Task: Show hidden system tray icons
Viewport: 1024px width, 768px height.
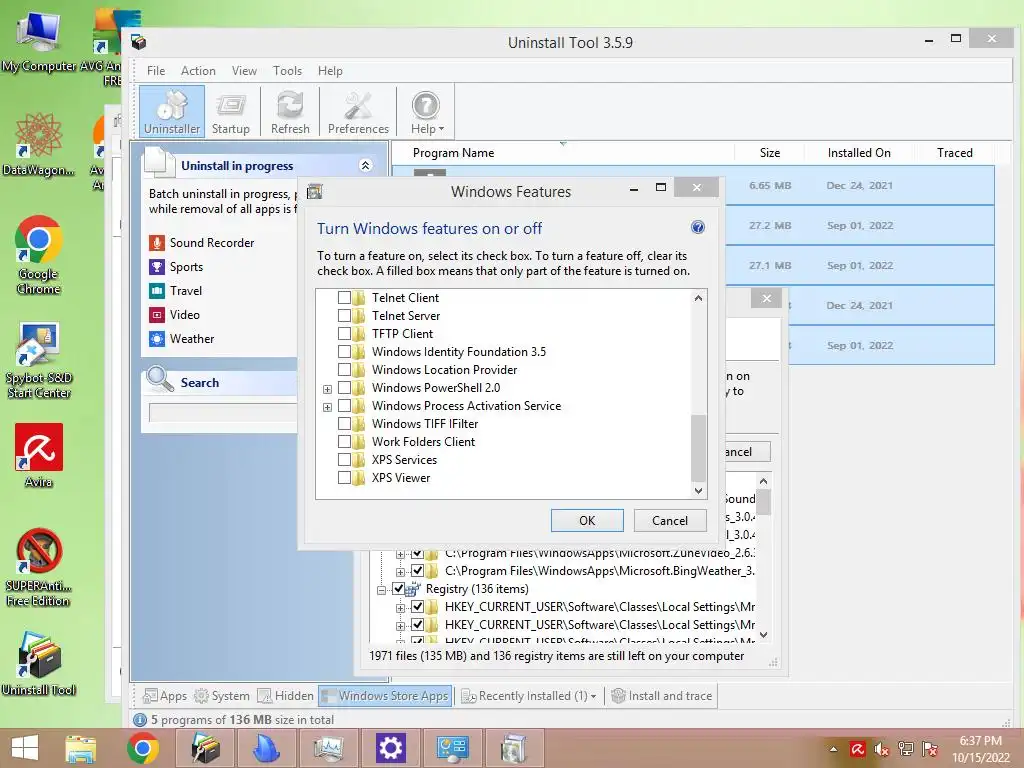Action: [833, 749]
